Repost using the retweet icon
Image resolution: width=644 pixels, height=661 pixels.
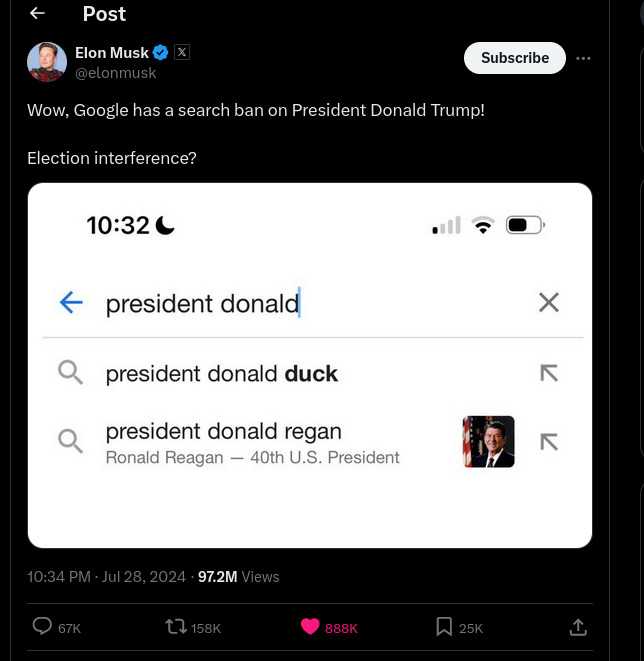tap(176, 626)
